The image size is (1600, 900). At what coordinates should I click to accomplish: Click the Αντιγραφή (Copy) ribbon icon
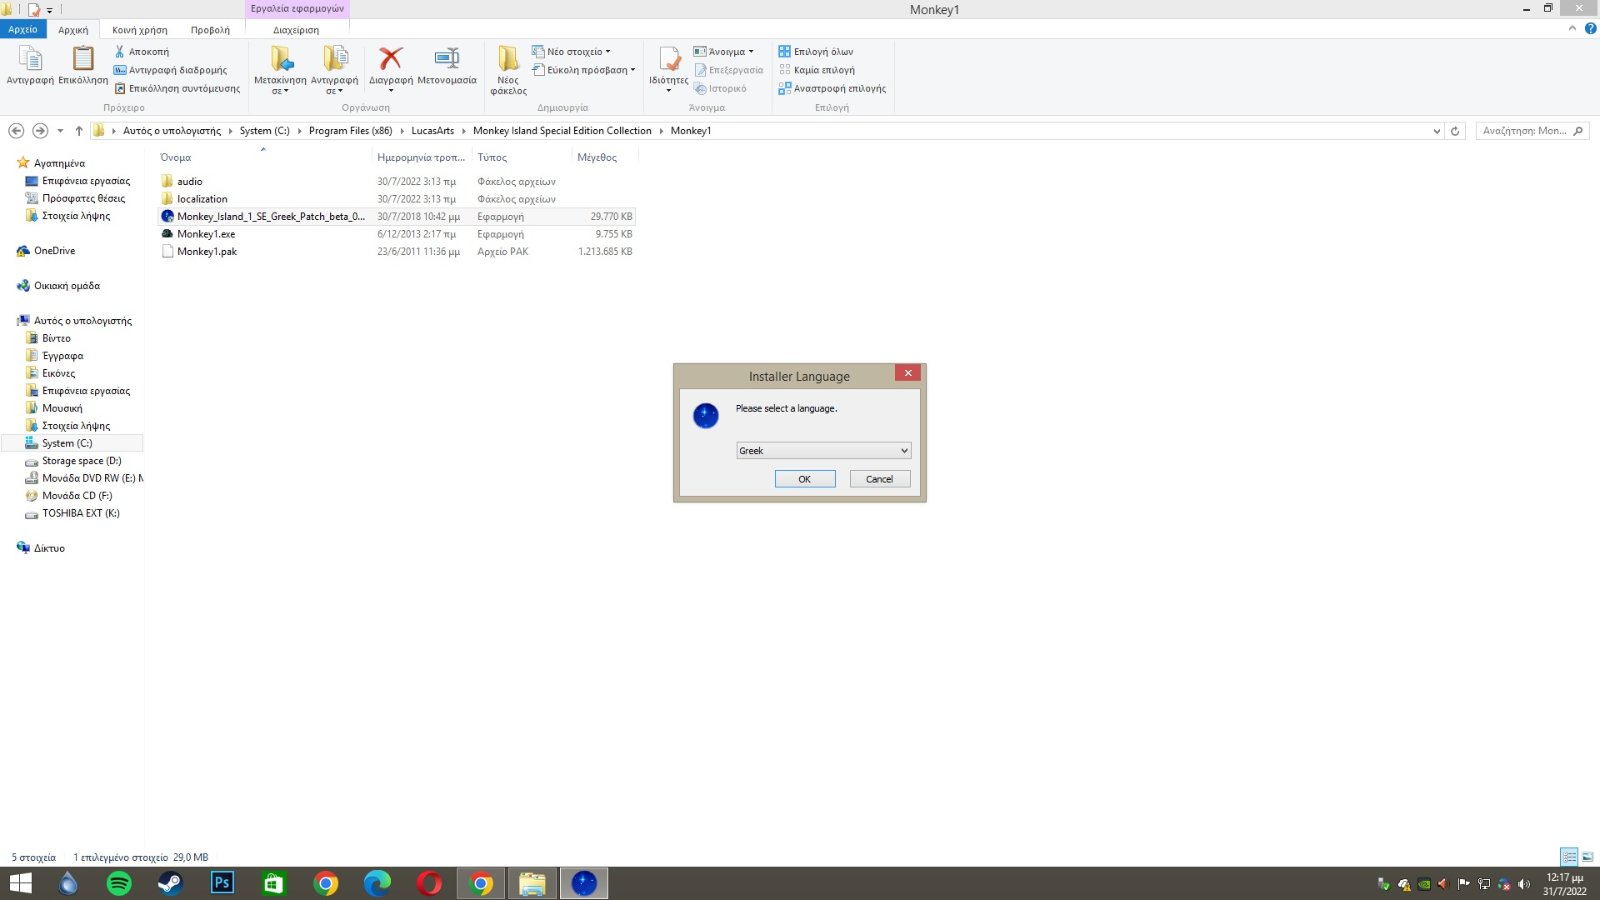[x=30, y=65]
